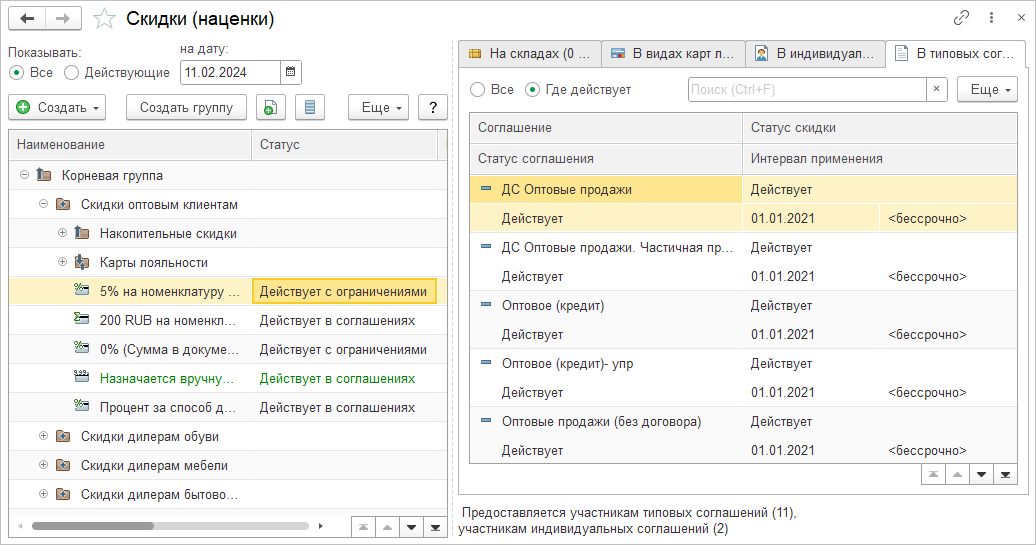Open the help question mark button
The height and width of the screenshot is (545, 1036).
pos(432,107)
